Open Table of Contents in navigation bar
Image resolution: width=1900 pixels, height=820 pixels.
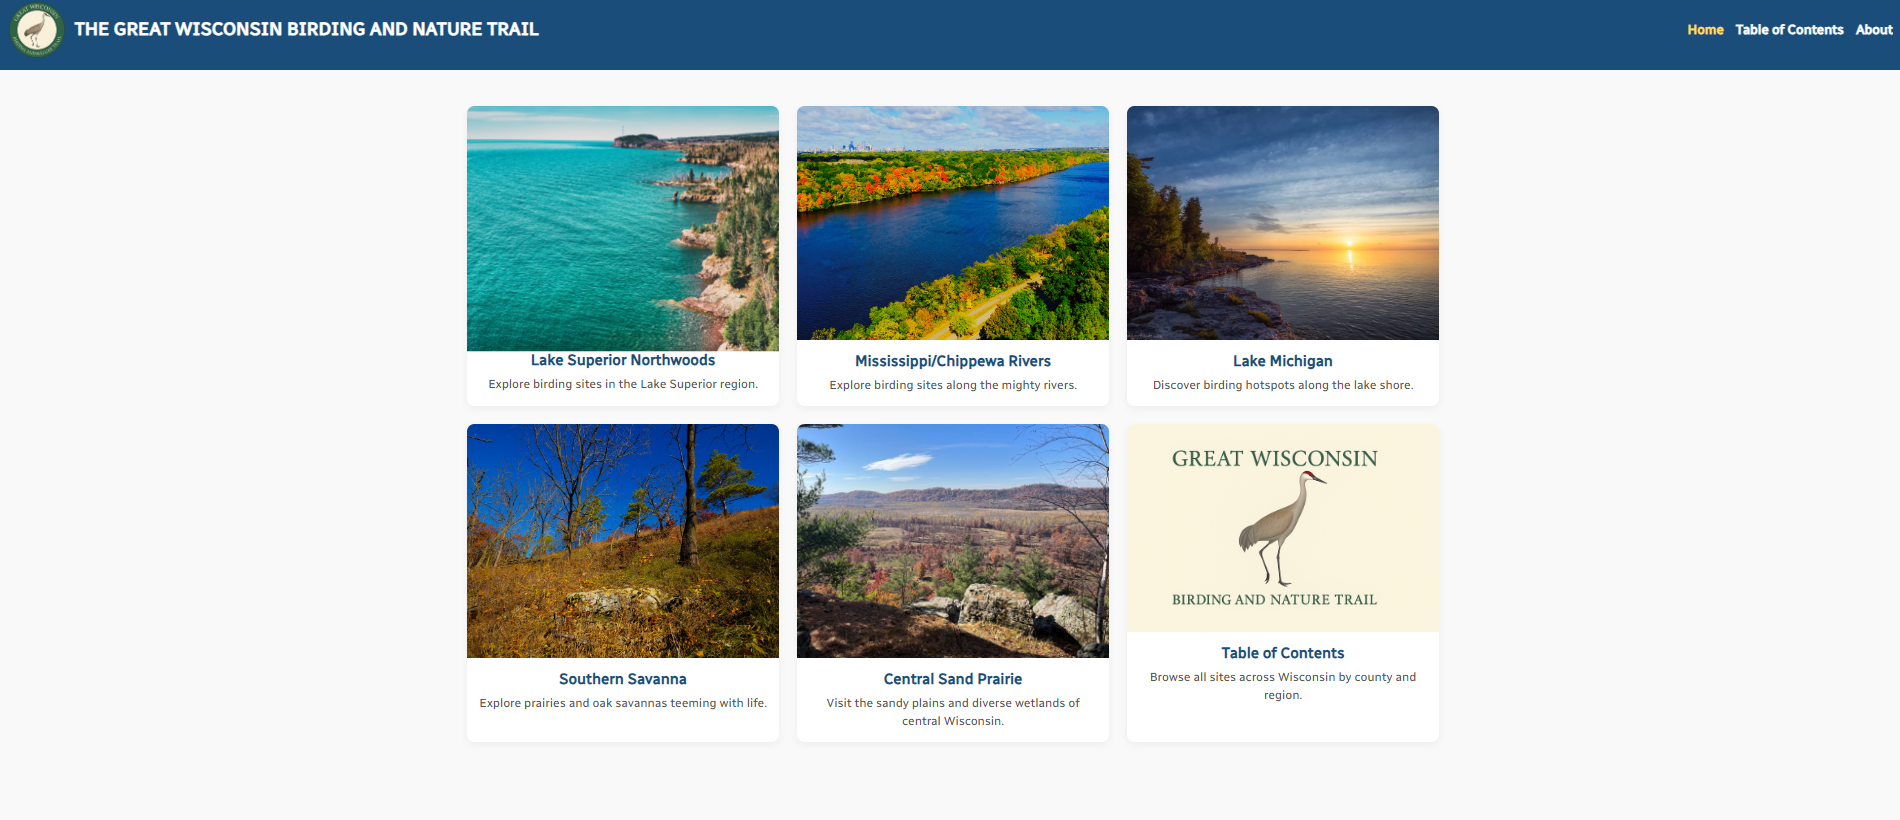pyautogui.click(x=1789, y=30)
